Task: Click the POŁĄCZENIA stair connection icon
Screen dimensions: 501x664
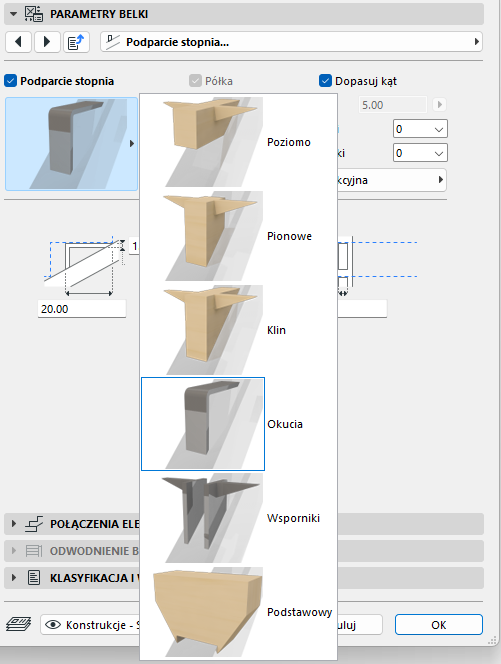Action: (x=34, y=524)
